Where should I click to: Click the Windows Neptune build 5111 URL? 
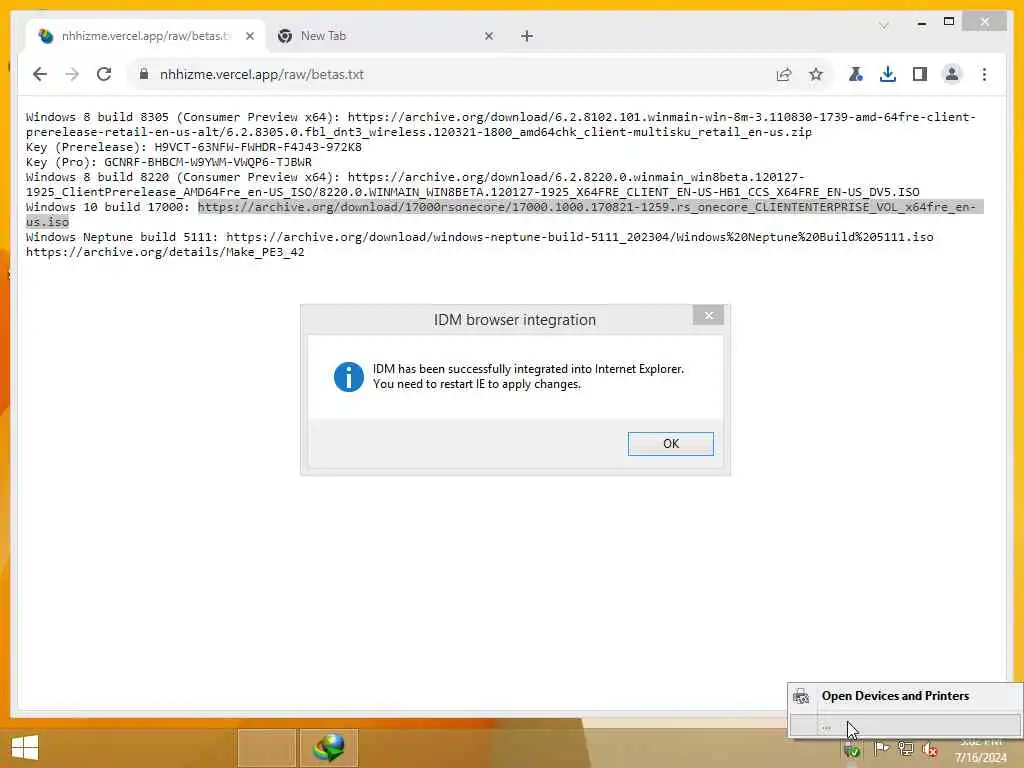point(579,237)
